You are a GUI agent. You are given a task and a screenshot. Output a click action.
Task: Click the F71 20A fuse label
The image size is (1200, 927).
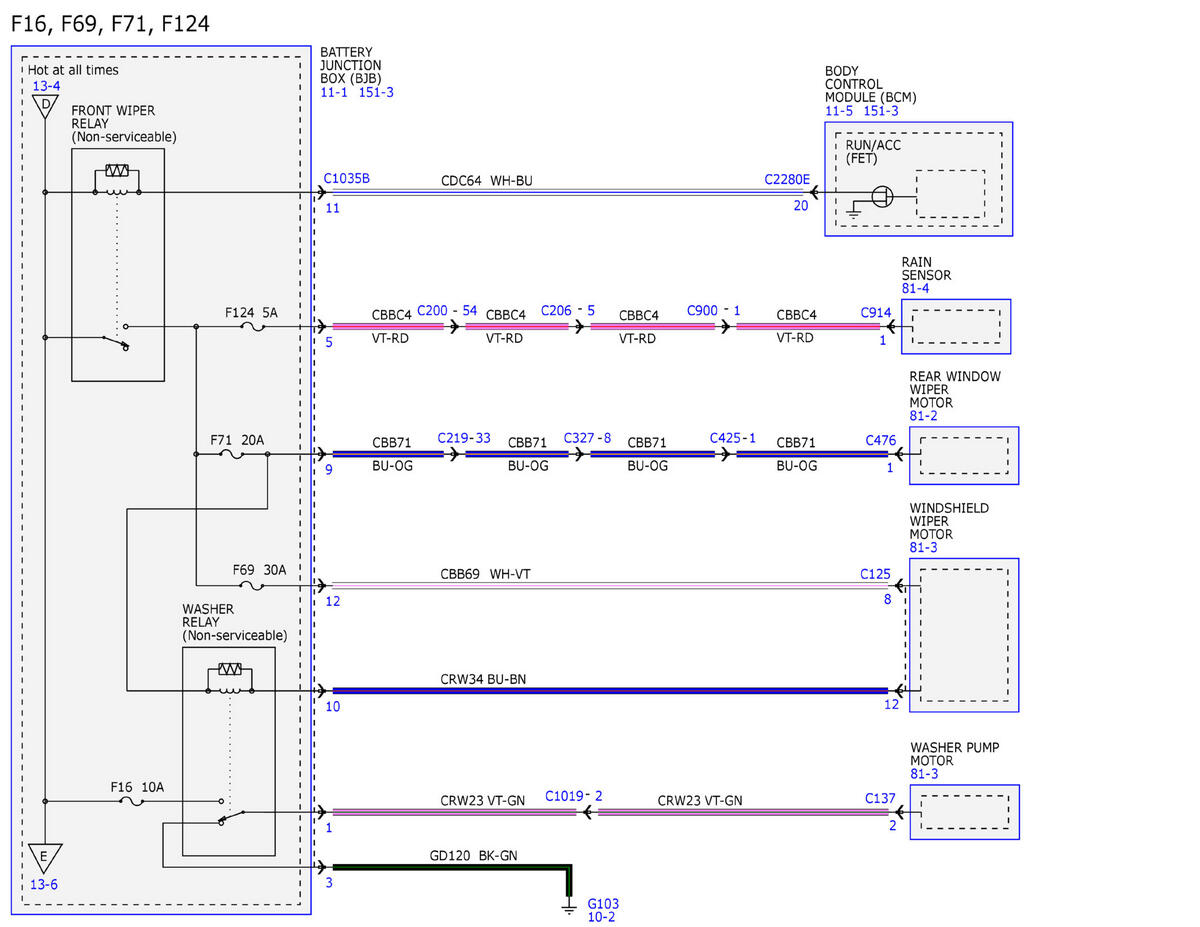[237, 440]
